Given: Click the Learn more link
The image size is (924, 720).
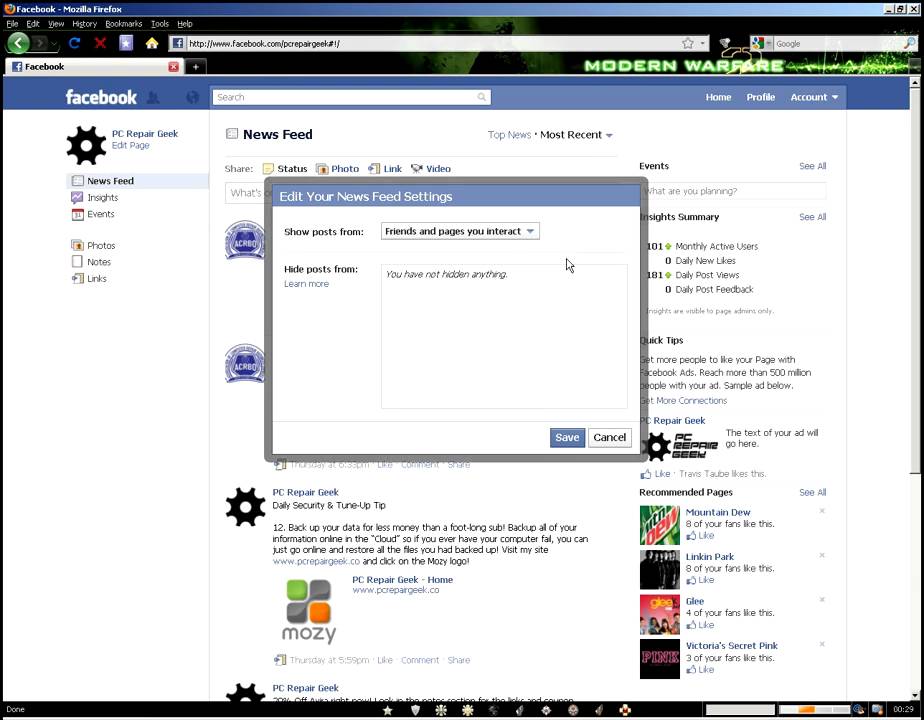Looking at the screenshot, I should (x=306, y=283).
